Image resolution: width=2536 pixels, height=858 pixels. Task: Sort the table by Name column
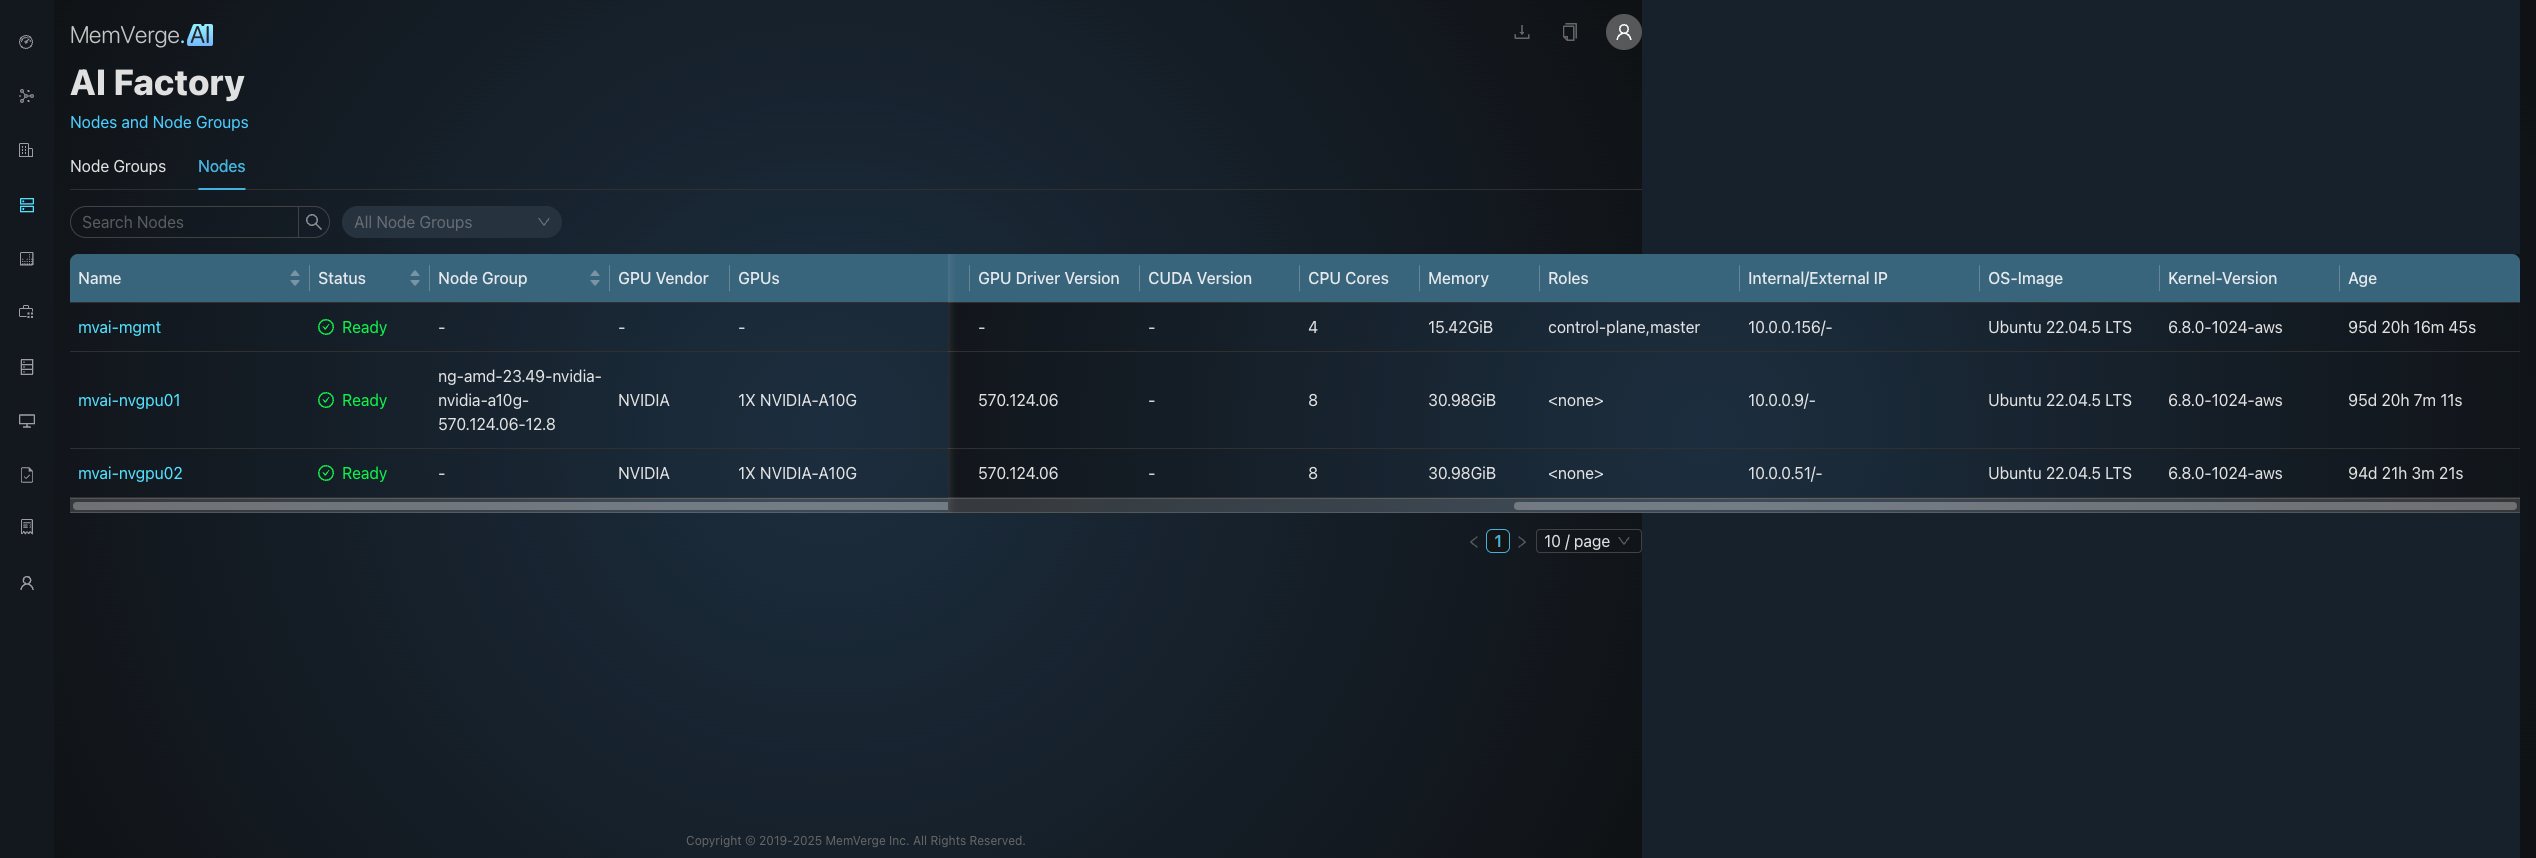[x=294, y=278]
